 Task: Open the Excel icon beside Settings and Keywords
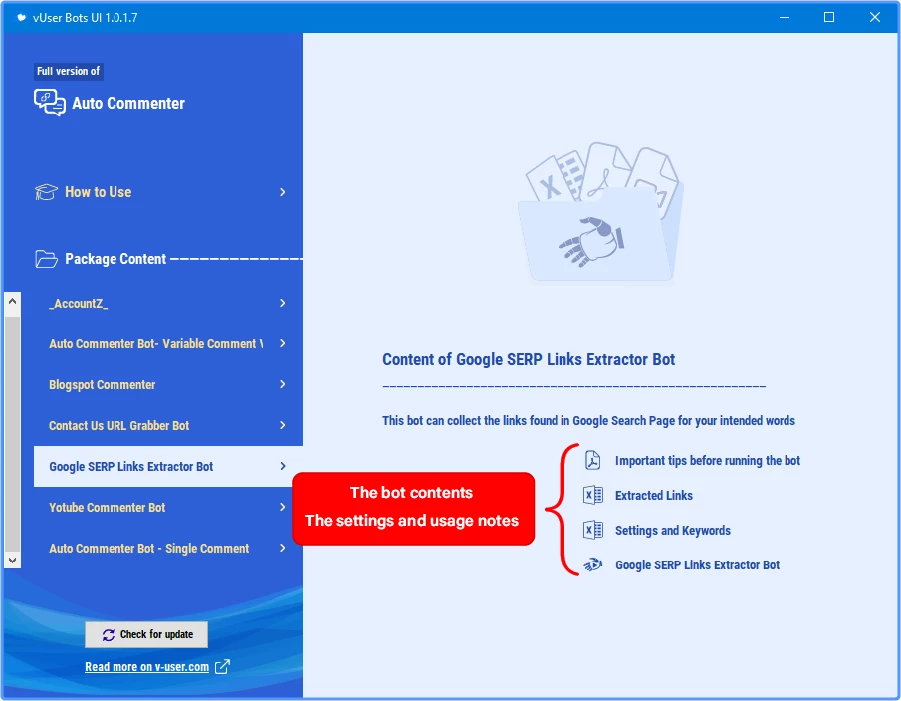pos(592,530)
